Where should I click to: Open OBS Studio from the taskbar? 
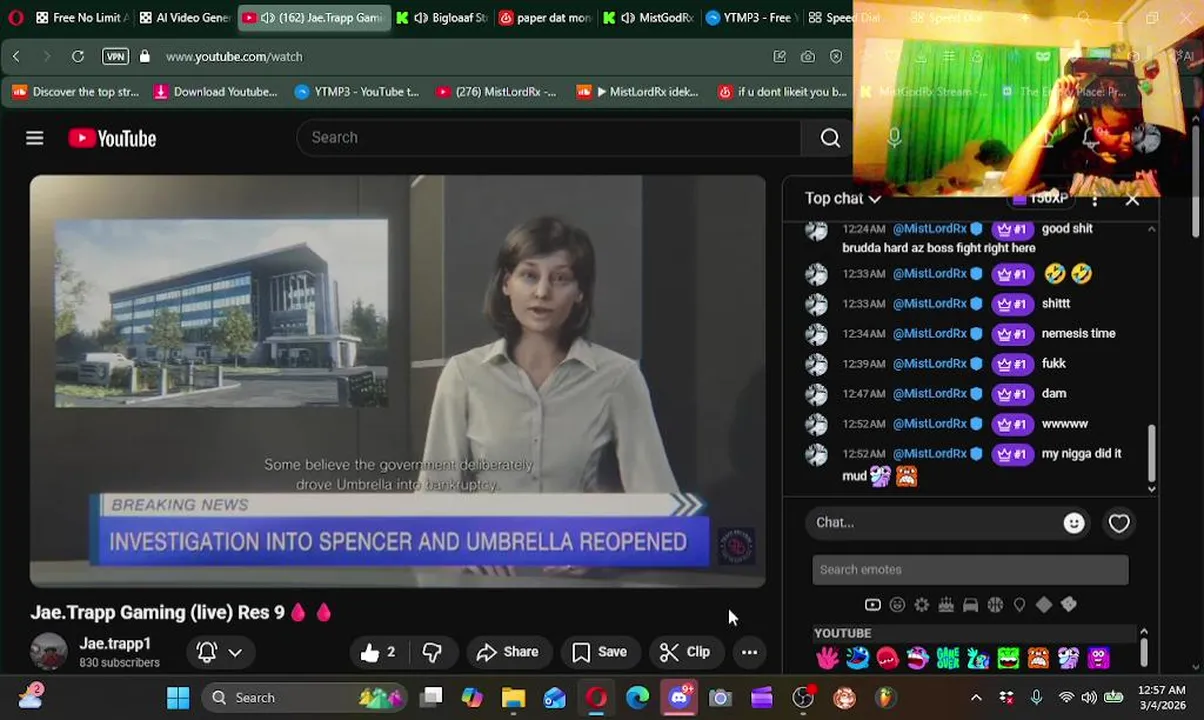click(803, 698)
